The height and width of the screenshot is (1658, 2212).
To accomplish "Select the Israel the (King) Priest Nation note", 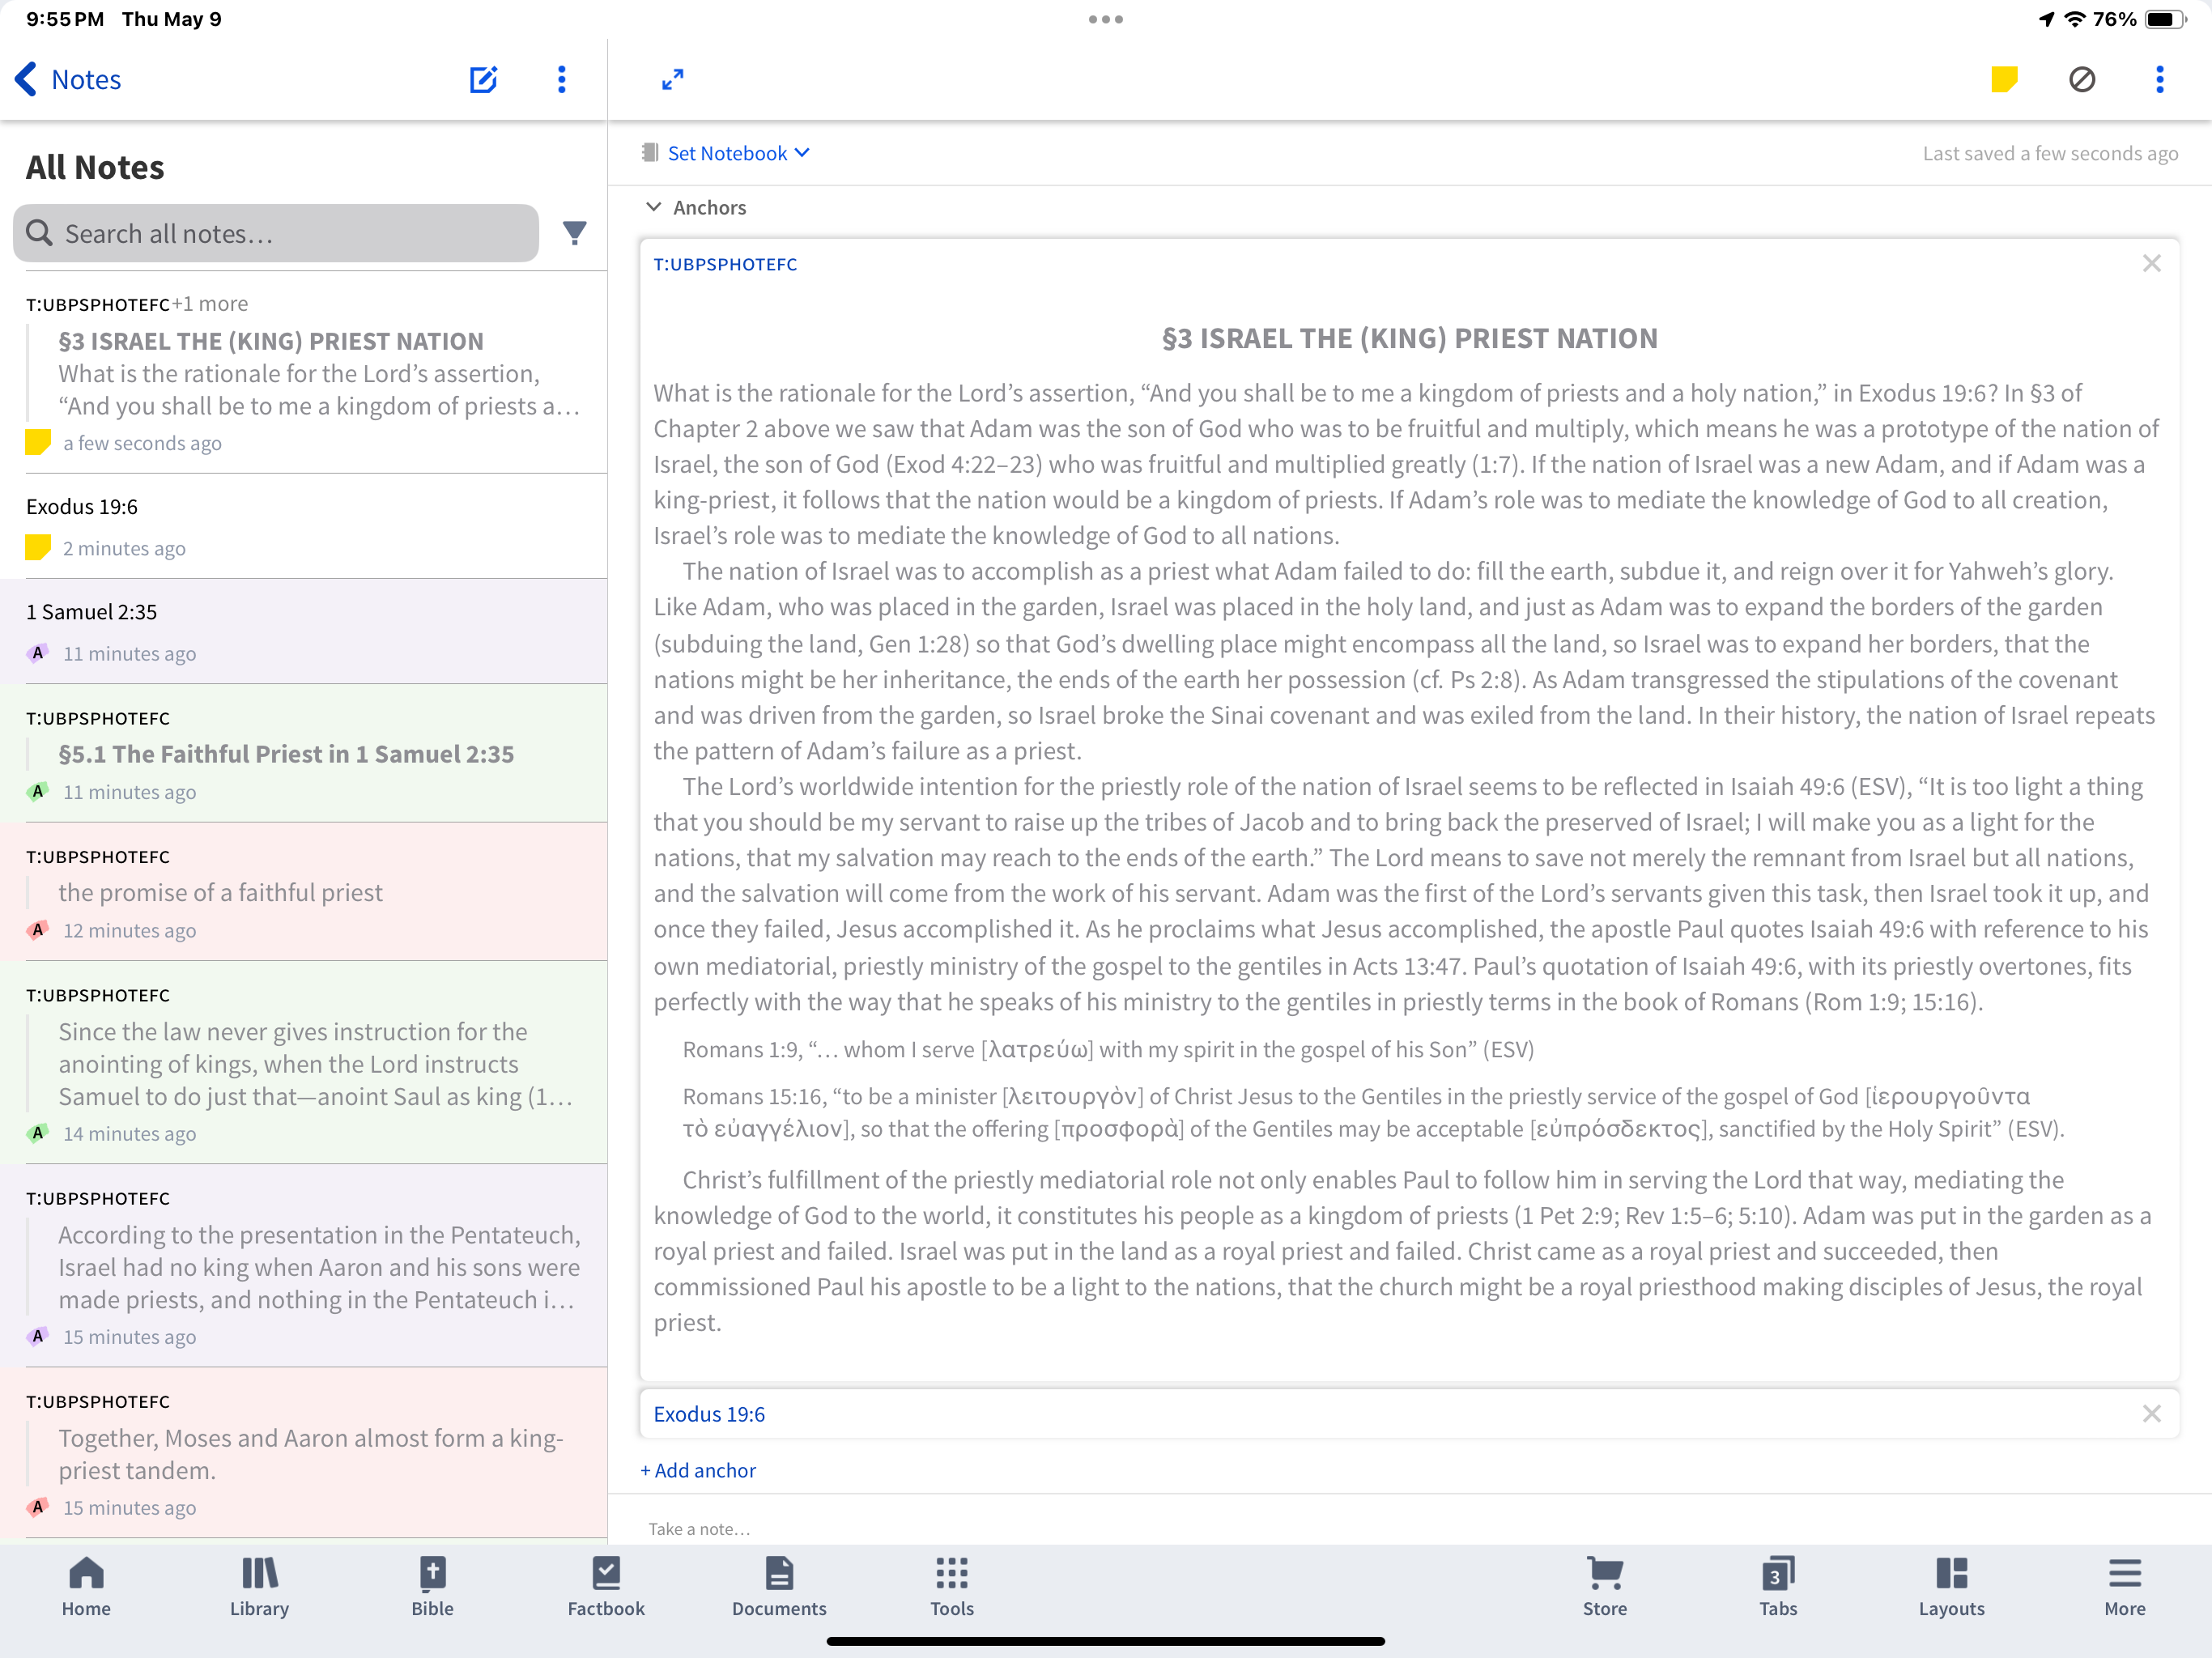I will point(304,372).
